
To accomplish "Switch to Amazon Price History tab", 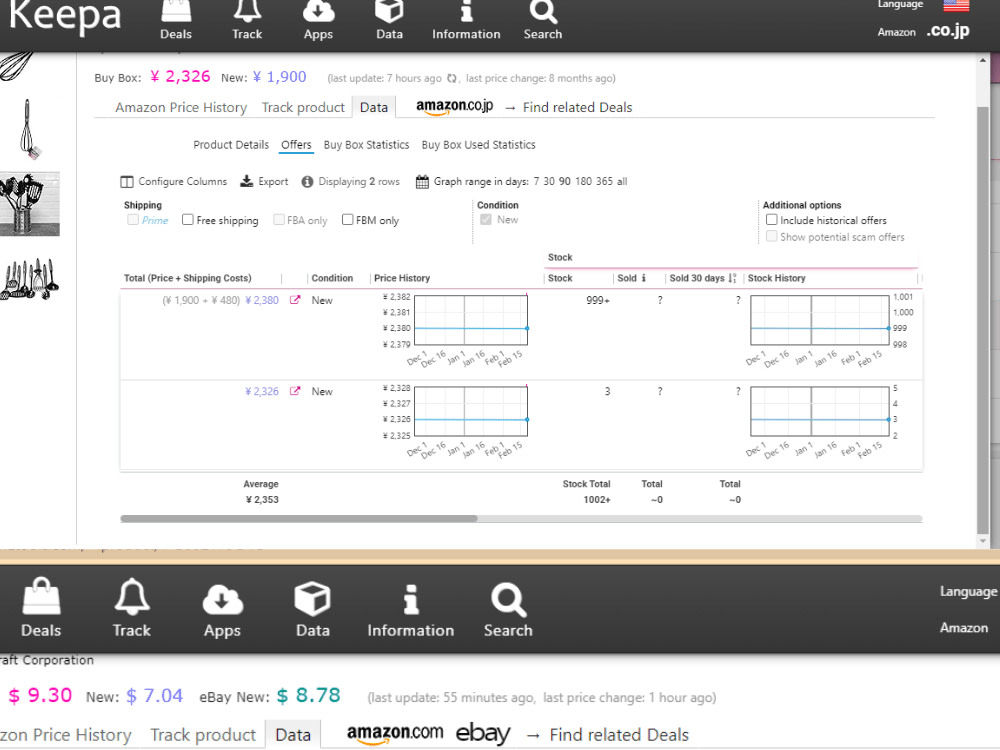I will coord(181,107).
